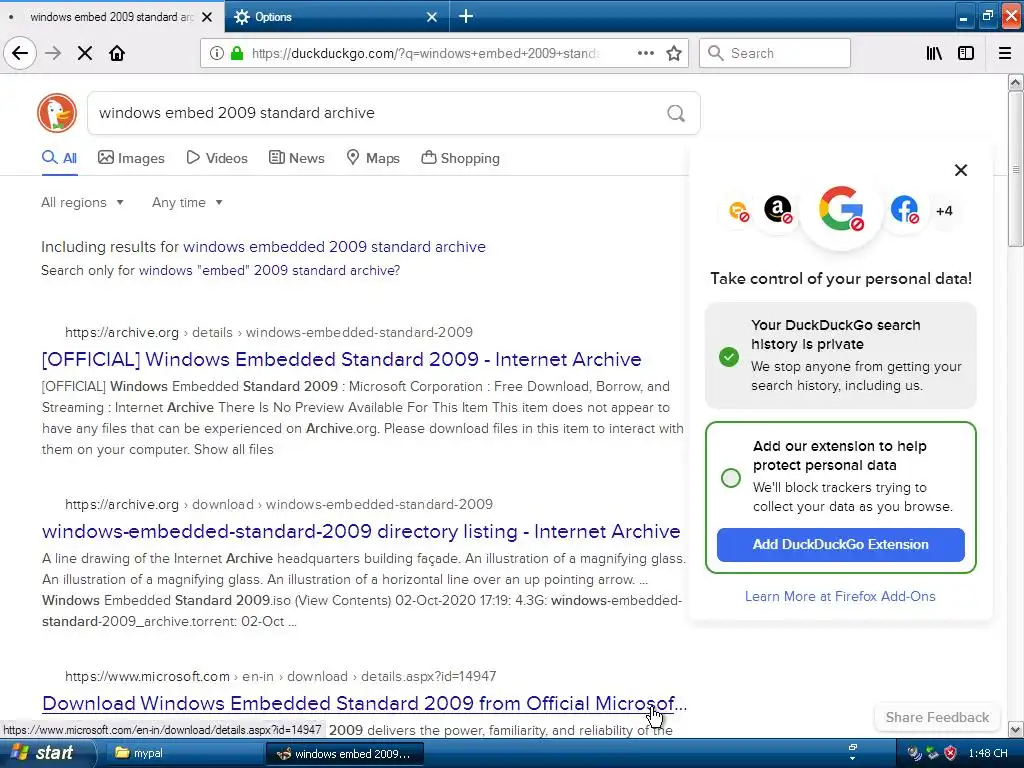Click windows embed 2009 taskbar button
Screen dimensions: 1024x768
pyautogui.click(x=345, y=754)
